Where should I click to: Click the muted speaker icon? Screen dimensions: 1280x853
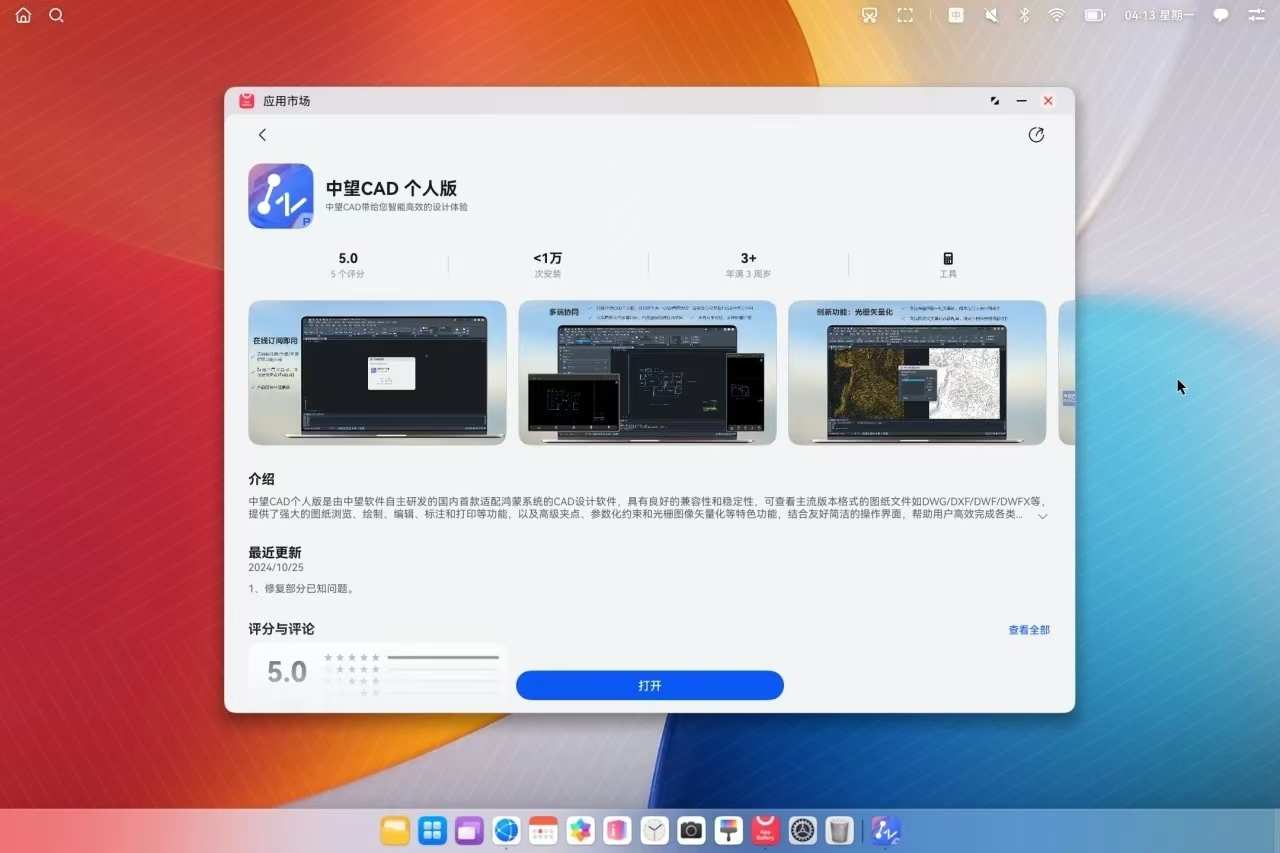(x=991, y=15)
